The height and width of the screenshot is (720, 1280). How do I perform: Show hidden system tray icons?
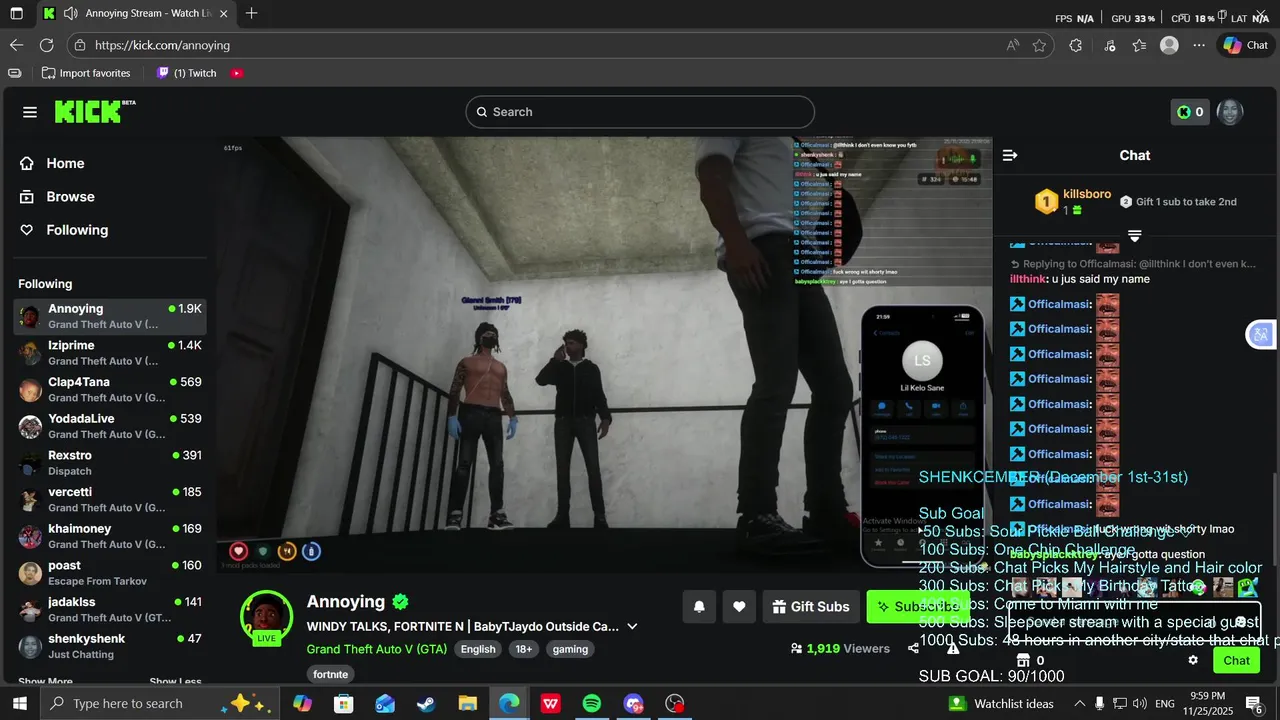tap(1079, 703)
